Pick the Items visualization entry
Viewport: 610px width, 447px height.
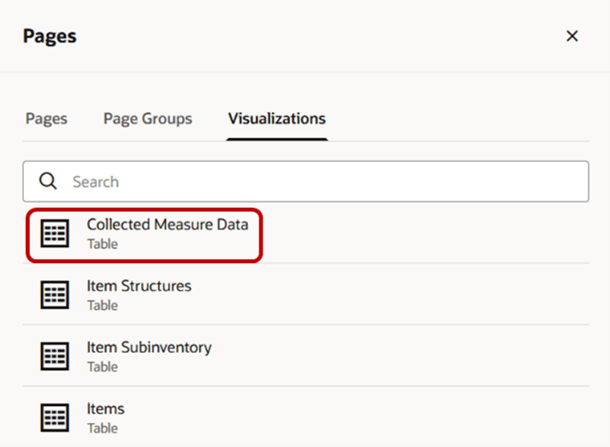click(x=105, y=409)
